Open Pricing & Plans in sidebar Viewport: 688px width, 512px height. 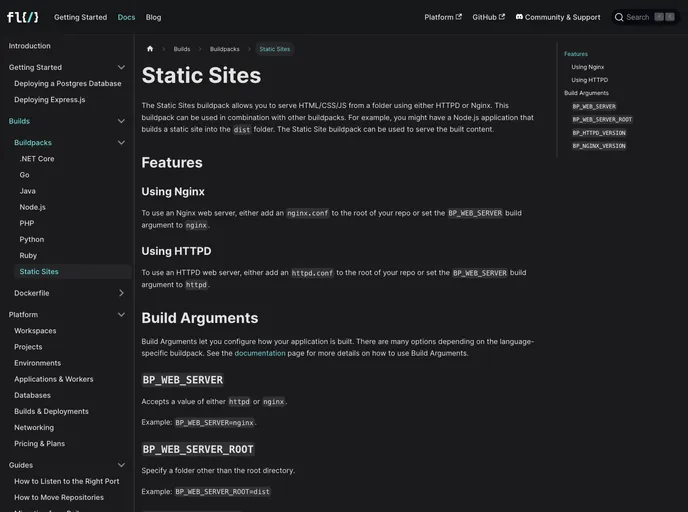tap(39, 444)
